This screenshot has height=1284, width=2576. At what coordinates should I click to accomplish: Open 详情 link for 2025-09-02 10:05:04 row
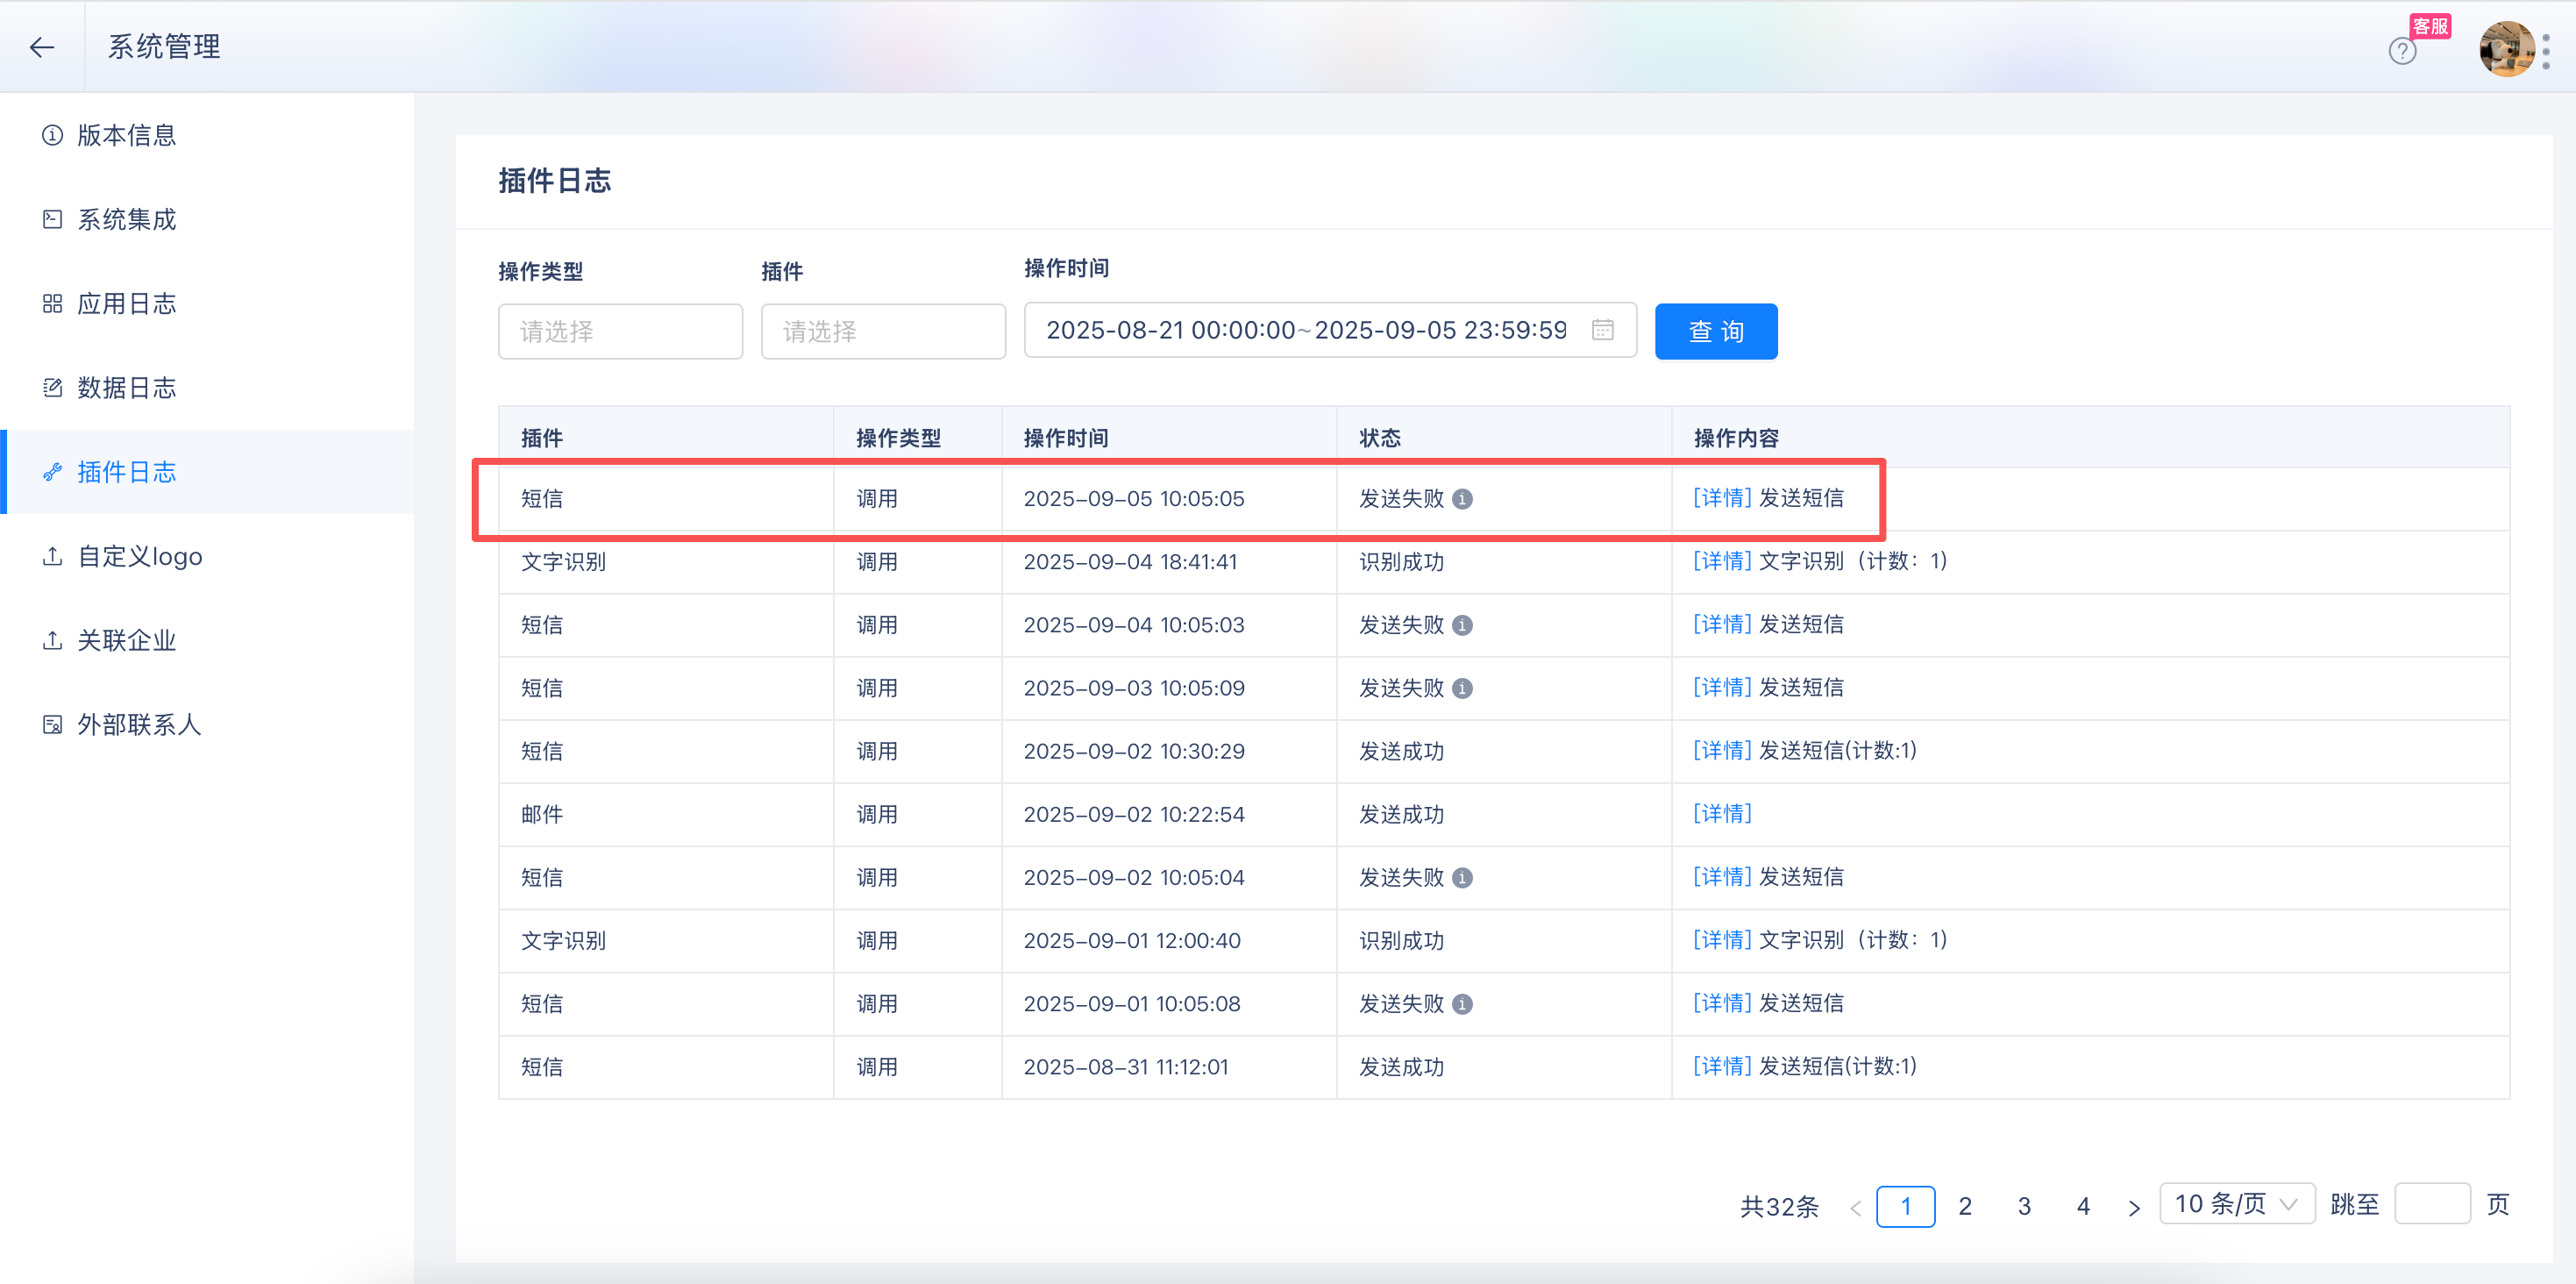1722,876
